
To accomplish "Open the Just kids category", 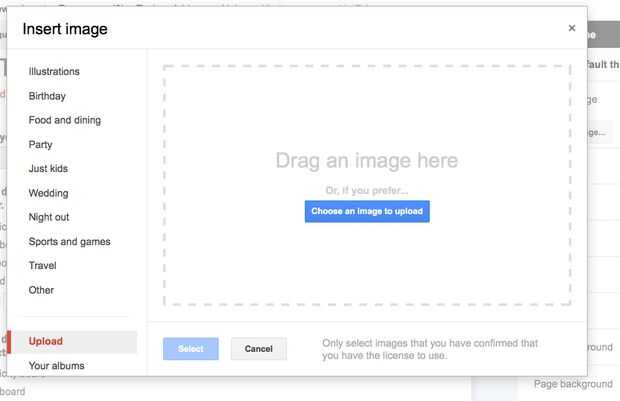I will pos(49,169).
